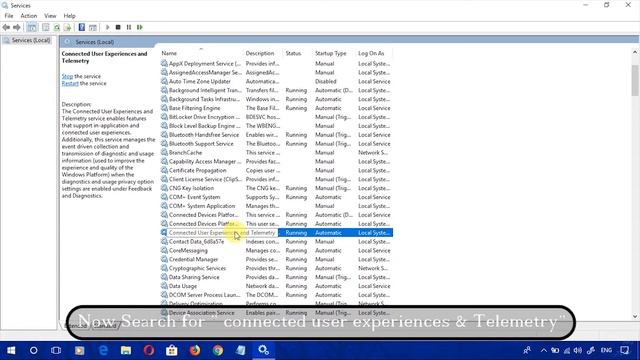This screenshot has width=640, height=360.
Task: Click the gear icon beside Block Level Backup Engine
Action: 164,126
